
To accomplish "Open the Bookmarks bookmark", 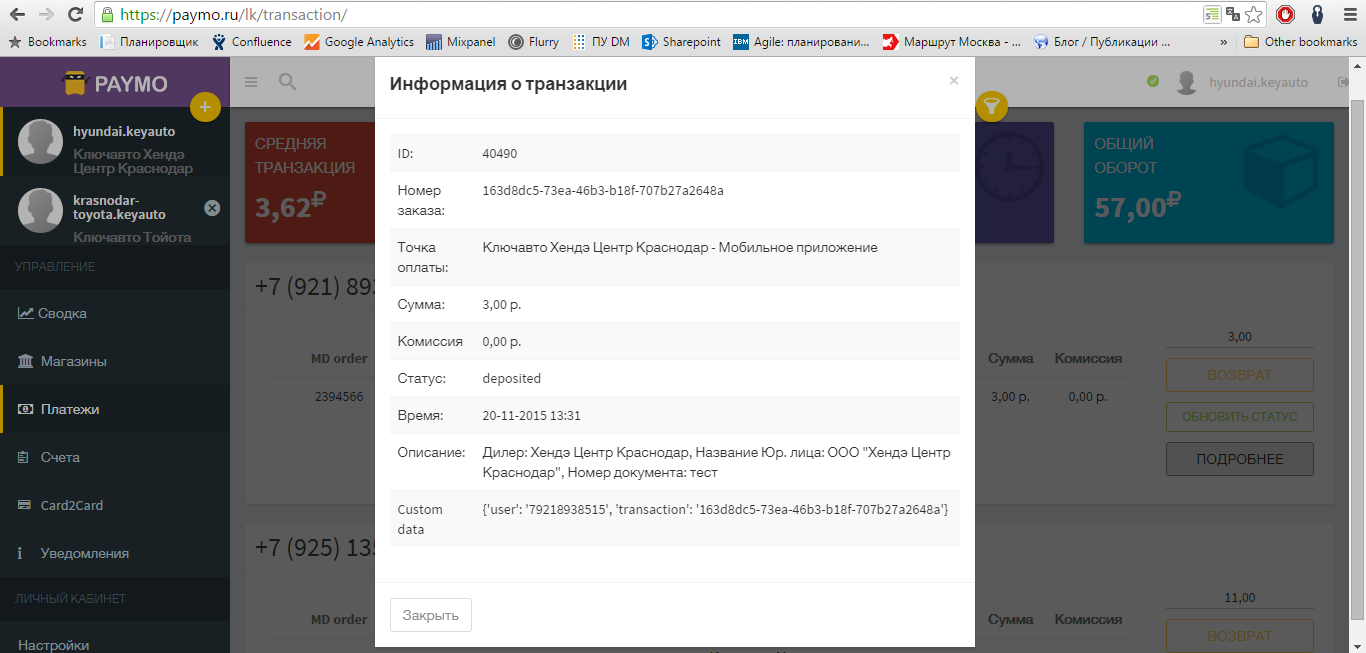I will pos(47,42).
